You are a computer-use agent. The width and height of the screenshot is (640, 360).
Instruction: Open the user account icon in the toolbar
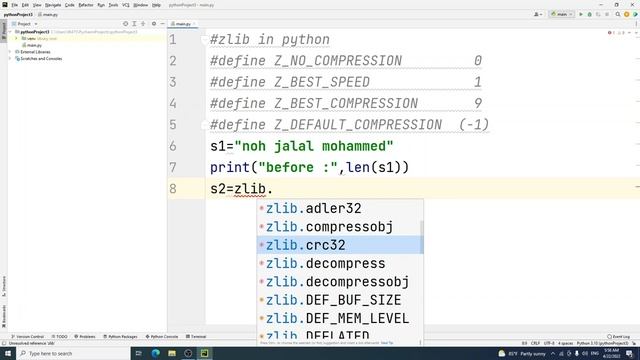click(538, 14)
